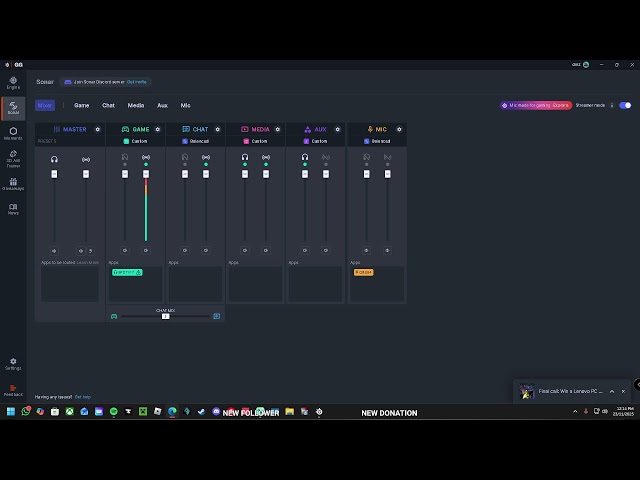Open the 3D Aim Trainer sidebar icon
The height and width of the screenshot is (480, 640).
pyautogui.click(x=13, y=157)
